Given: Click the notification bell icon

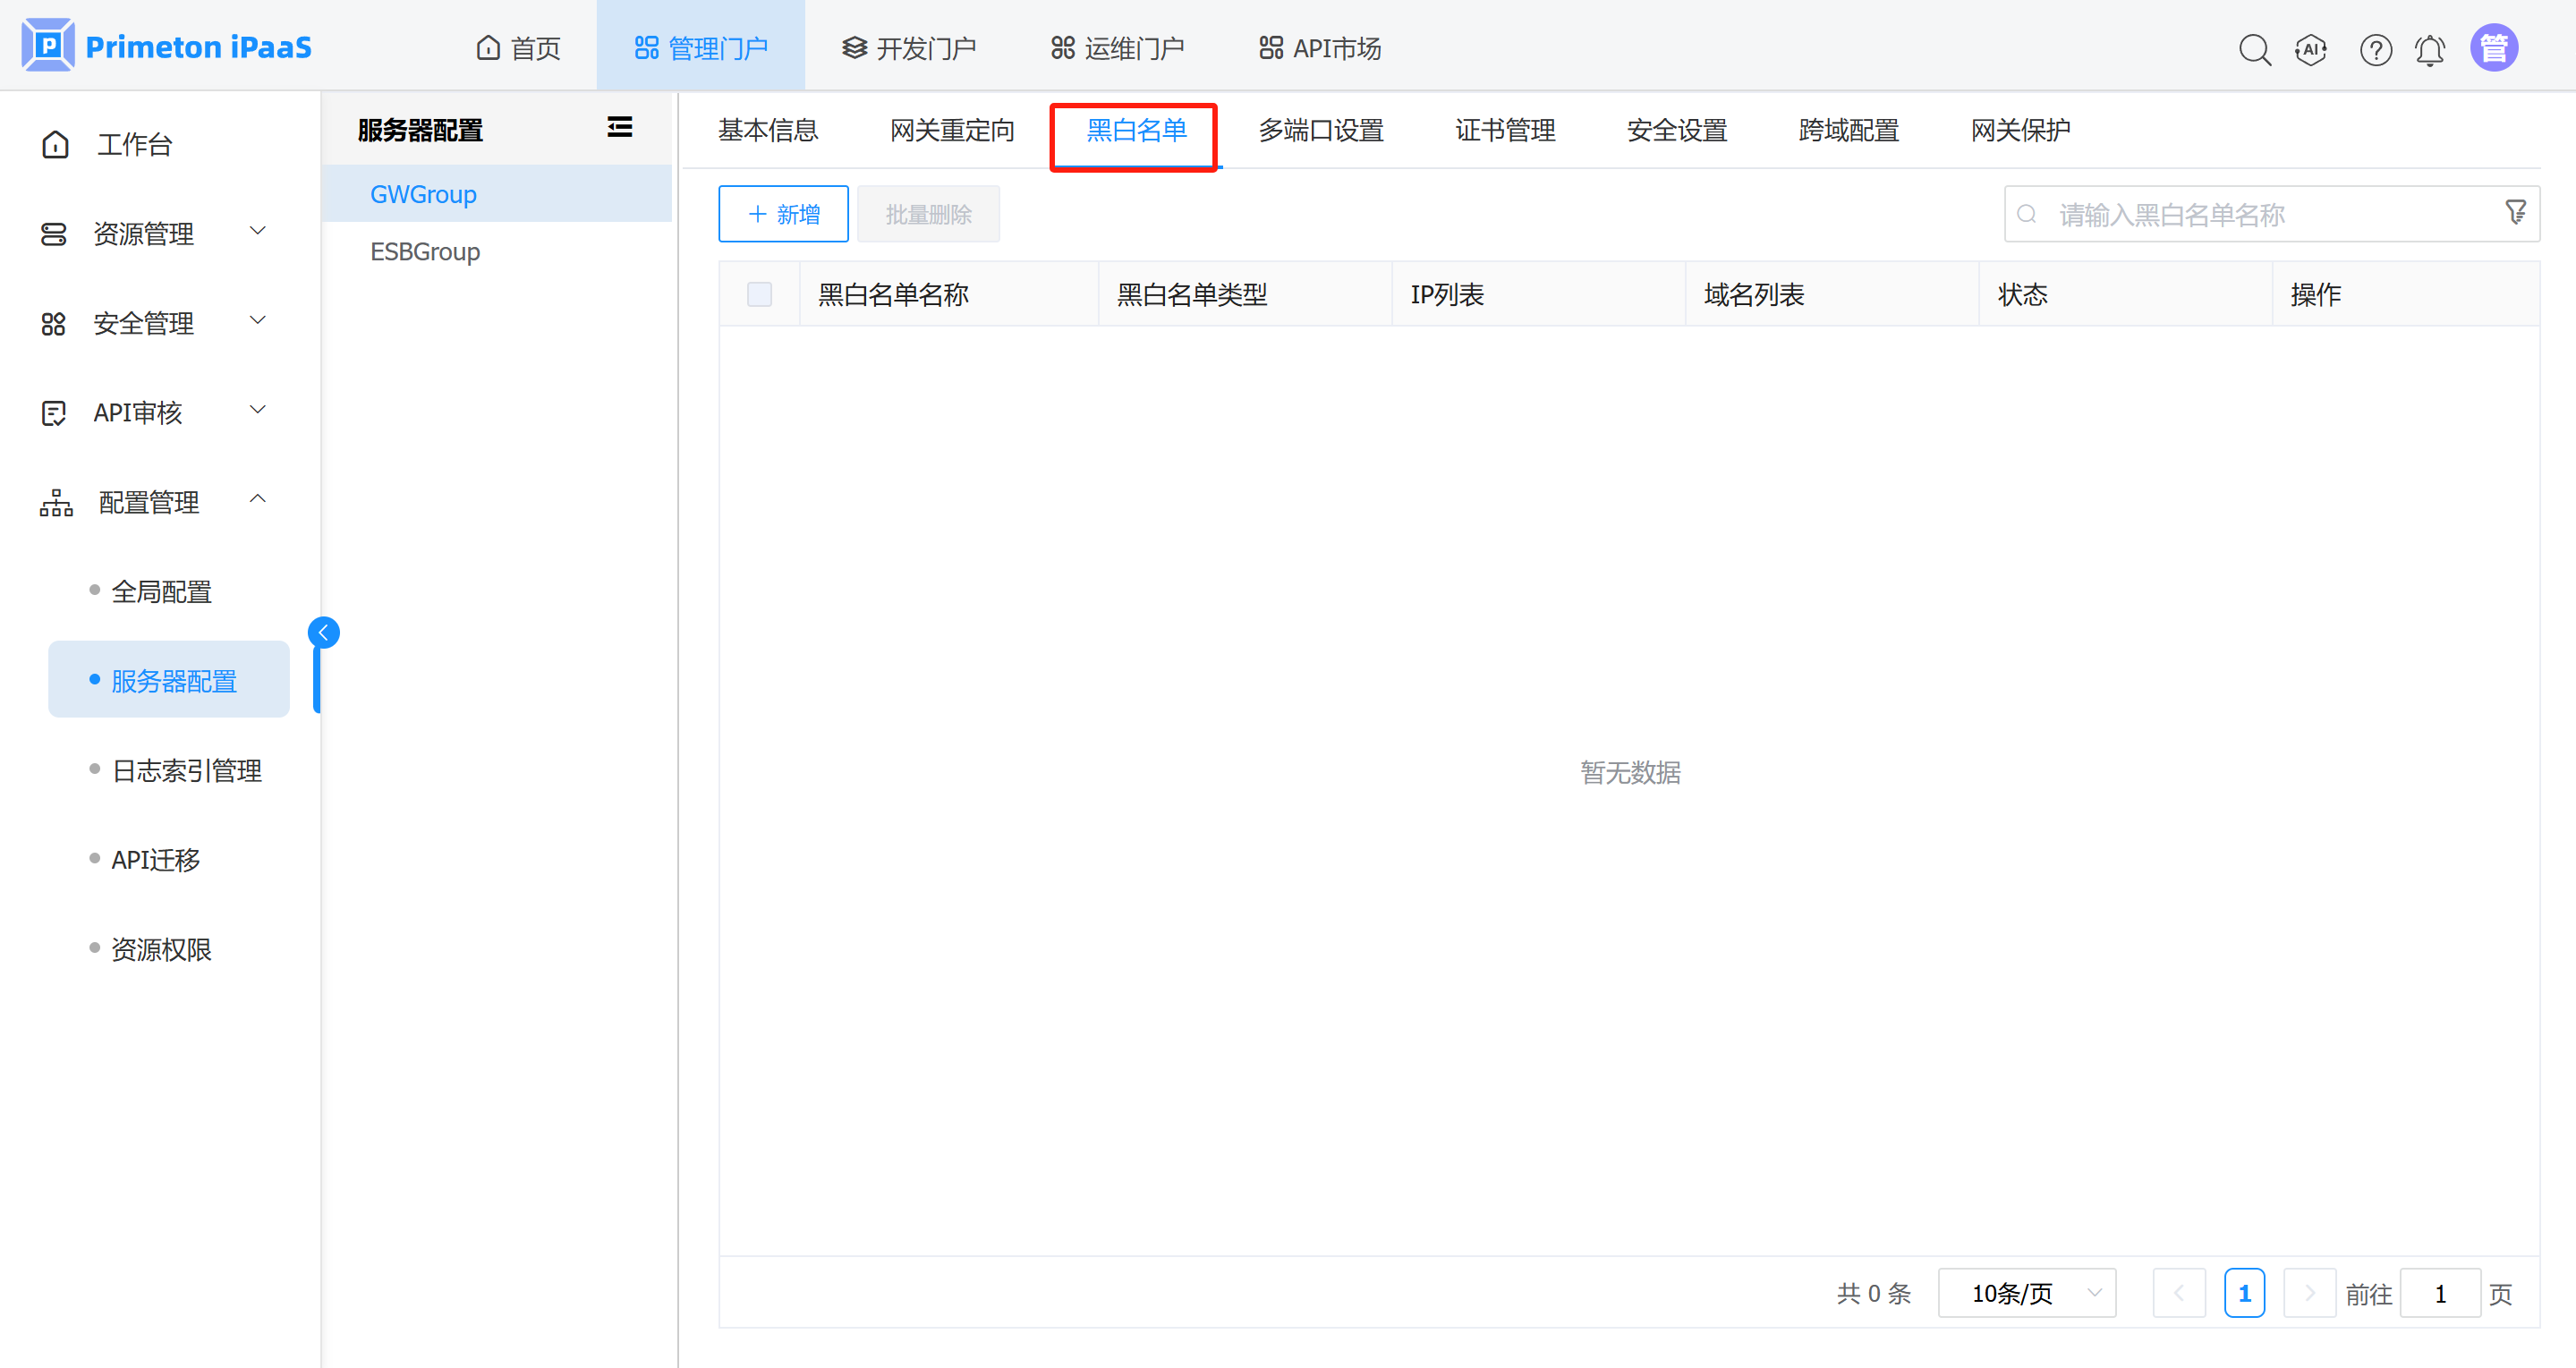Looking at the screenshot, I should click(x=2430, y=49).
